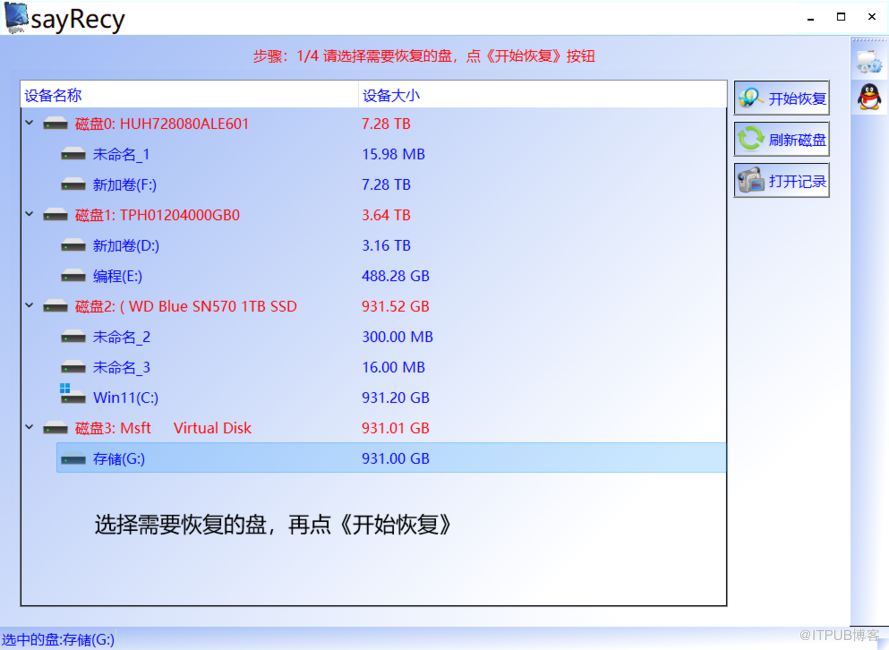Select the 未命名_3 partition
This screenshot has height=650, width=889.
click(121, 368)
